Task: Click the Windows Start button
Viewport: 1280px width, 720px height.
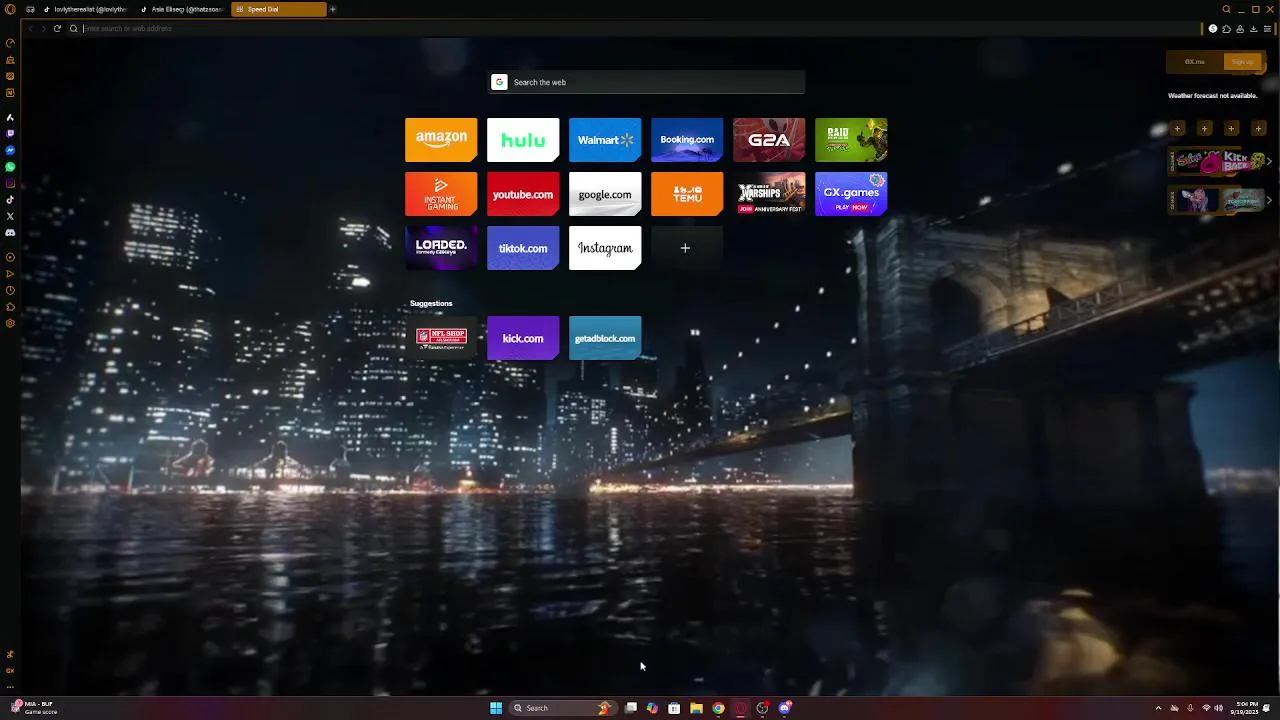Action: click(x=496, y=708)
